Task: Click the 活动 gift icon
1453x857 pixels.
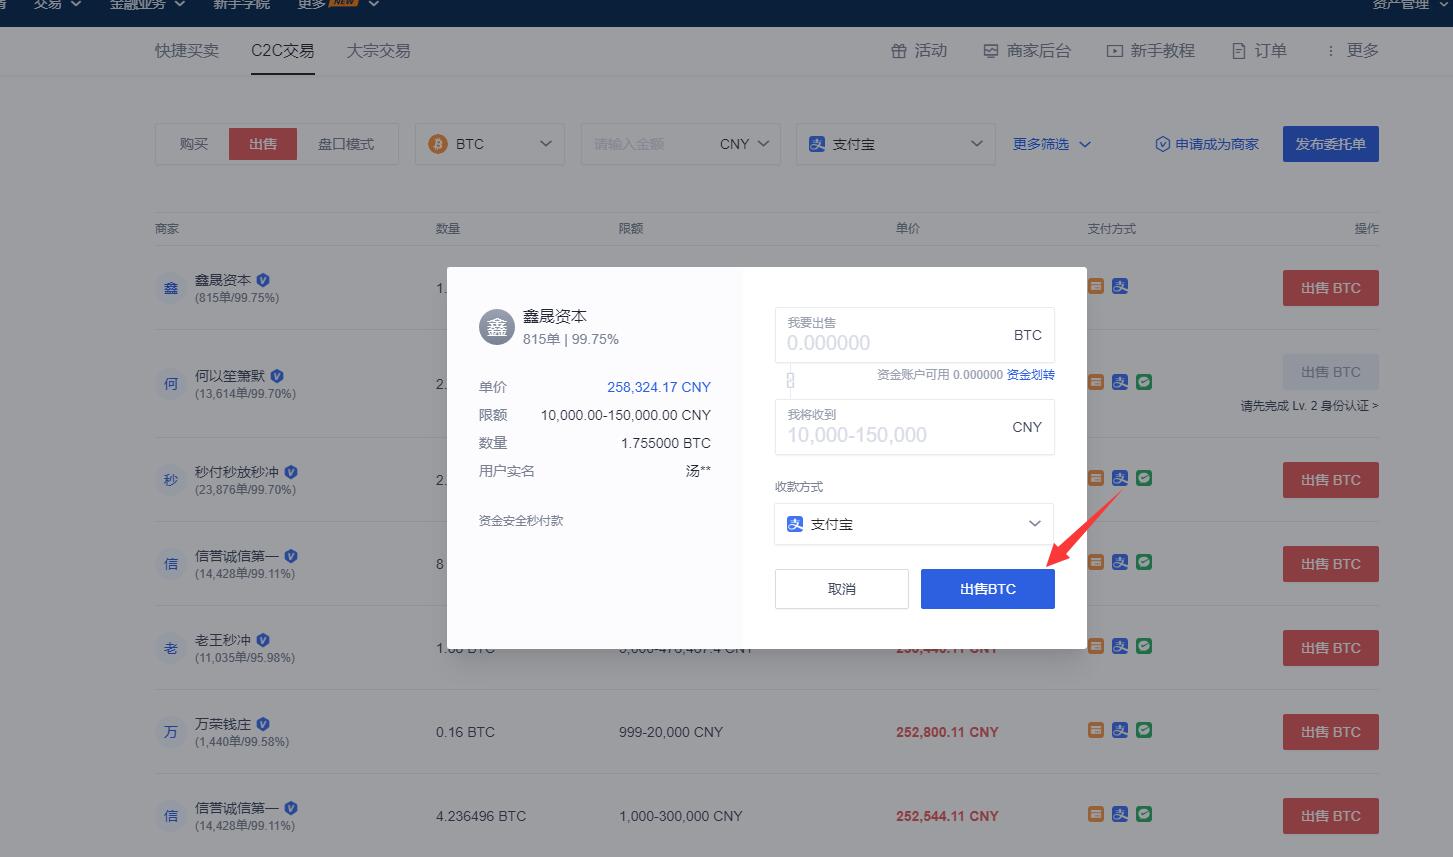Action: coord(899,50)
